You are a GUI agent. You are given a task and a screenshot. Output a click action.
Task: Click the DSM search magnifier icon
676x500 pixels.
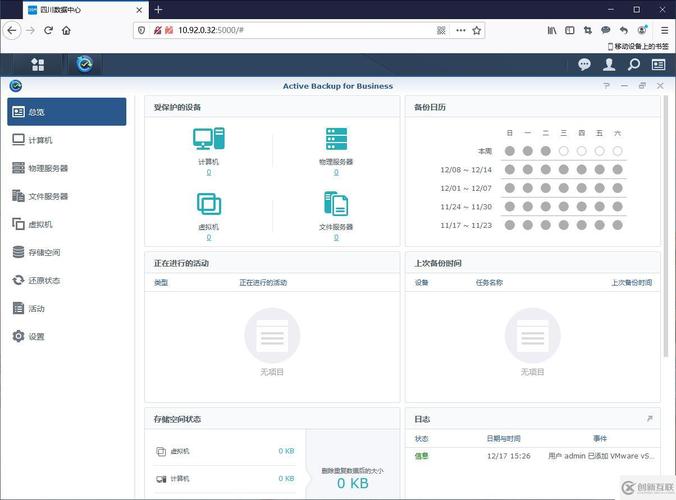tap(633, 64)
